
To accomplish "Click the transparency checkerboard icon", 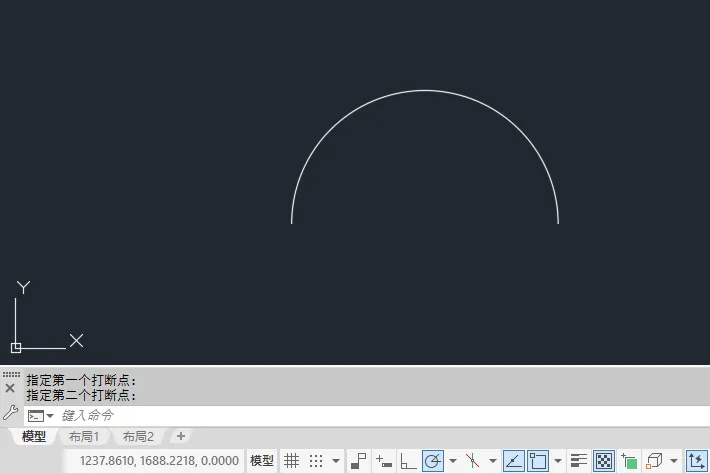I will [604, 461].
